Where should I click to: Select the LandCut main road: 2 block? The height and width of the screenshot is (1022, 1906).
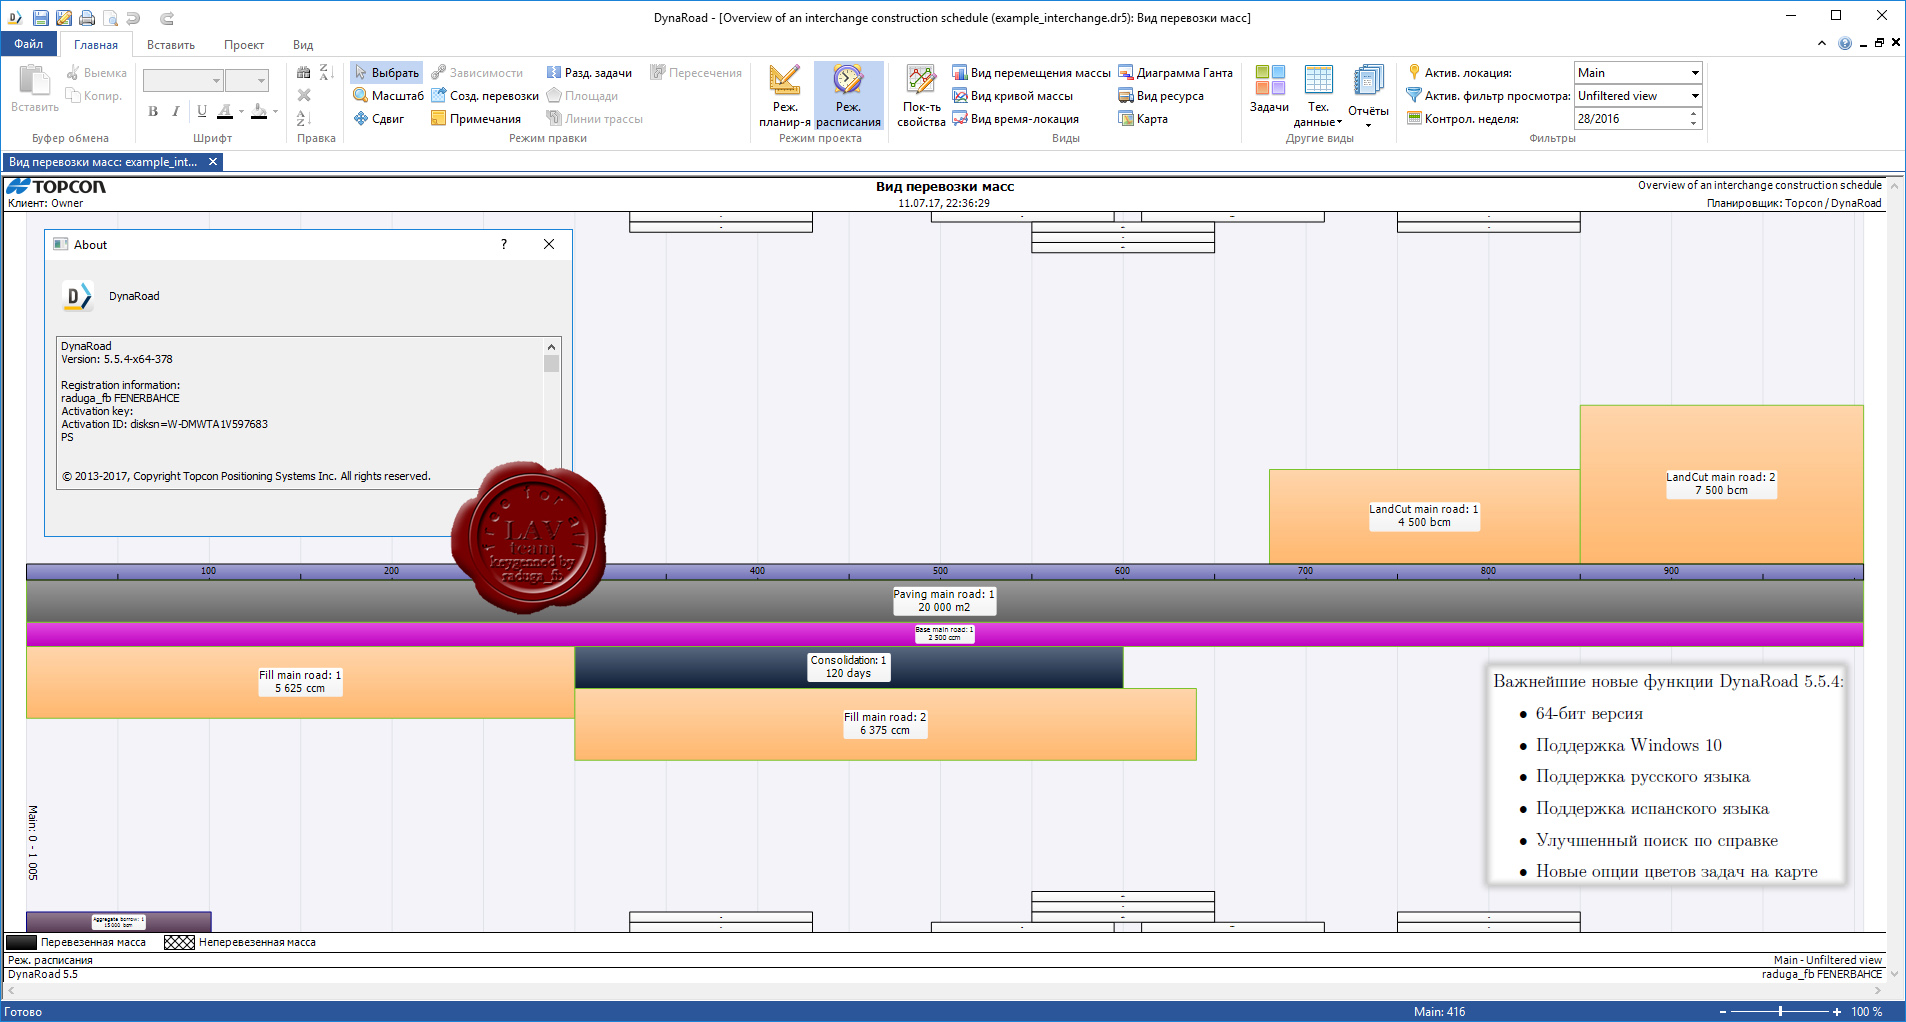click(x=1721, y=484)
